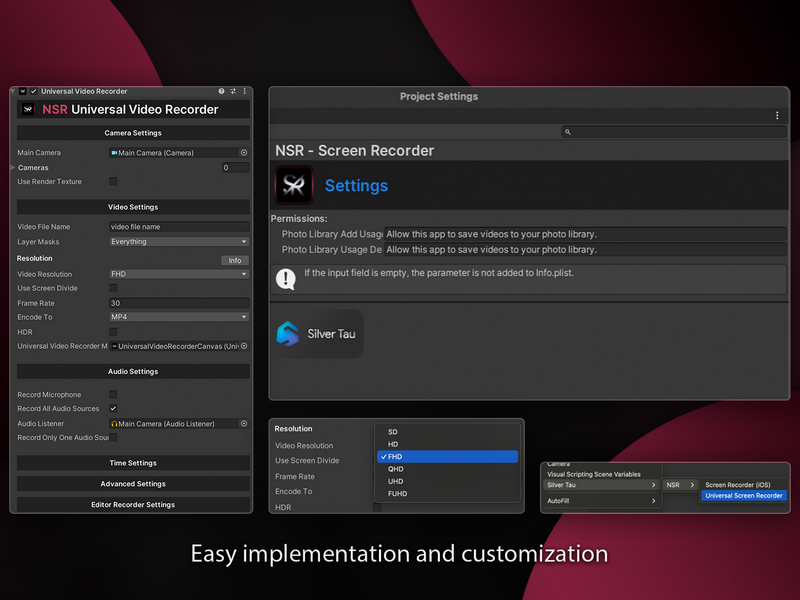The height and width of the screenshot is (600, 800).
Task: Enable the Record Microphone checkbox
Action: coord(113,394)
